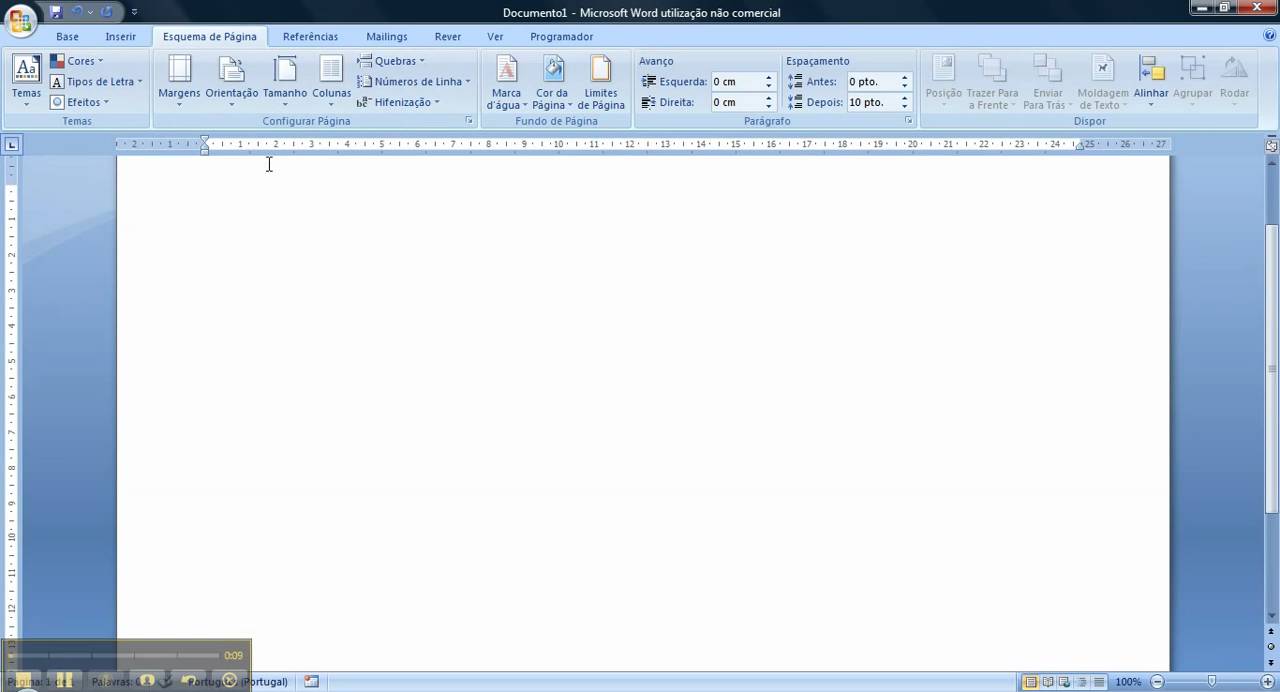The image size is (1280, 692).
Task: Click Posição position button
Action: (943, 82)
